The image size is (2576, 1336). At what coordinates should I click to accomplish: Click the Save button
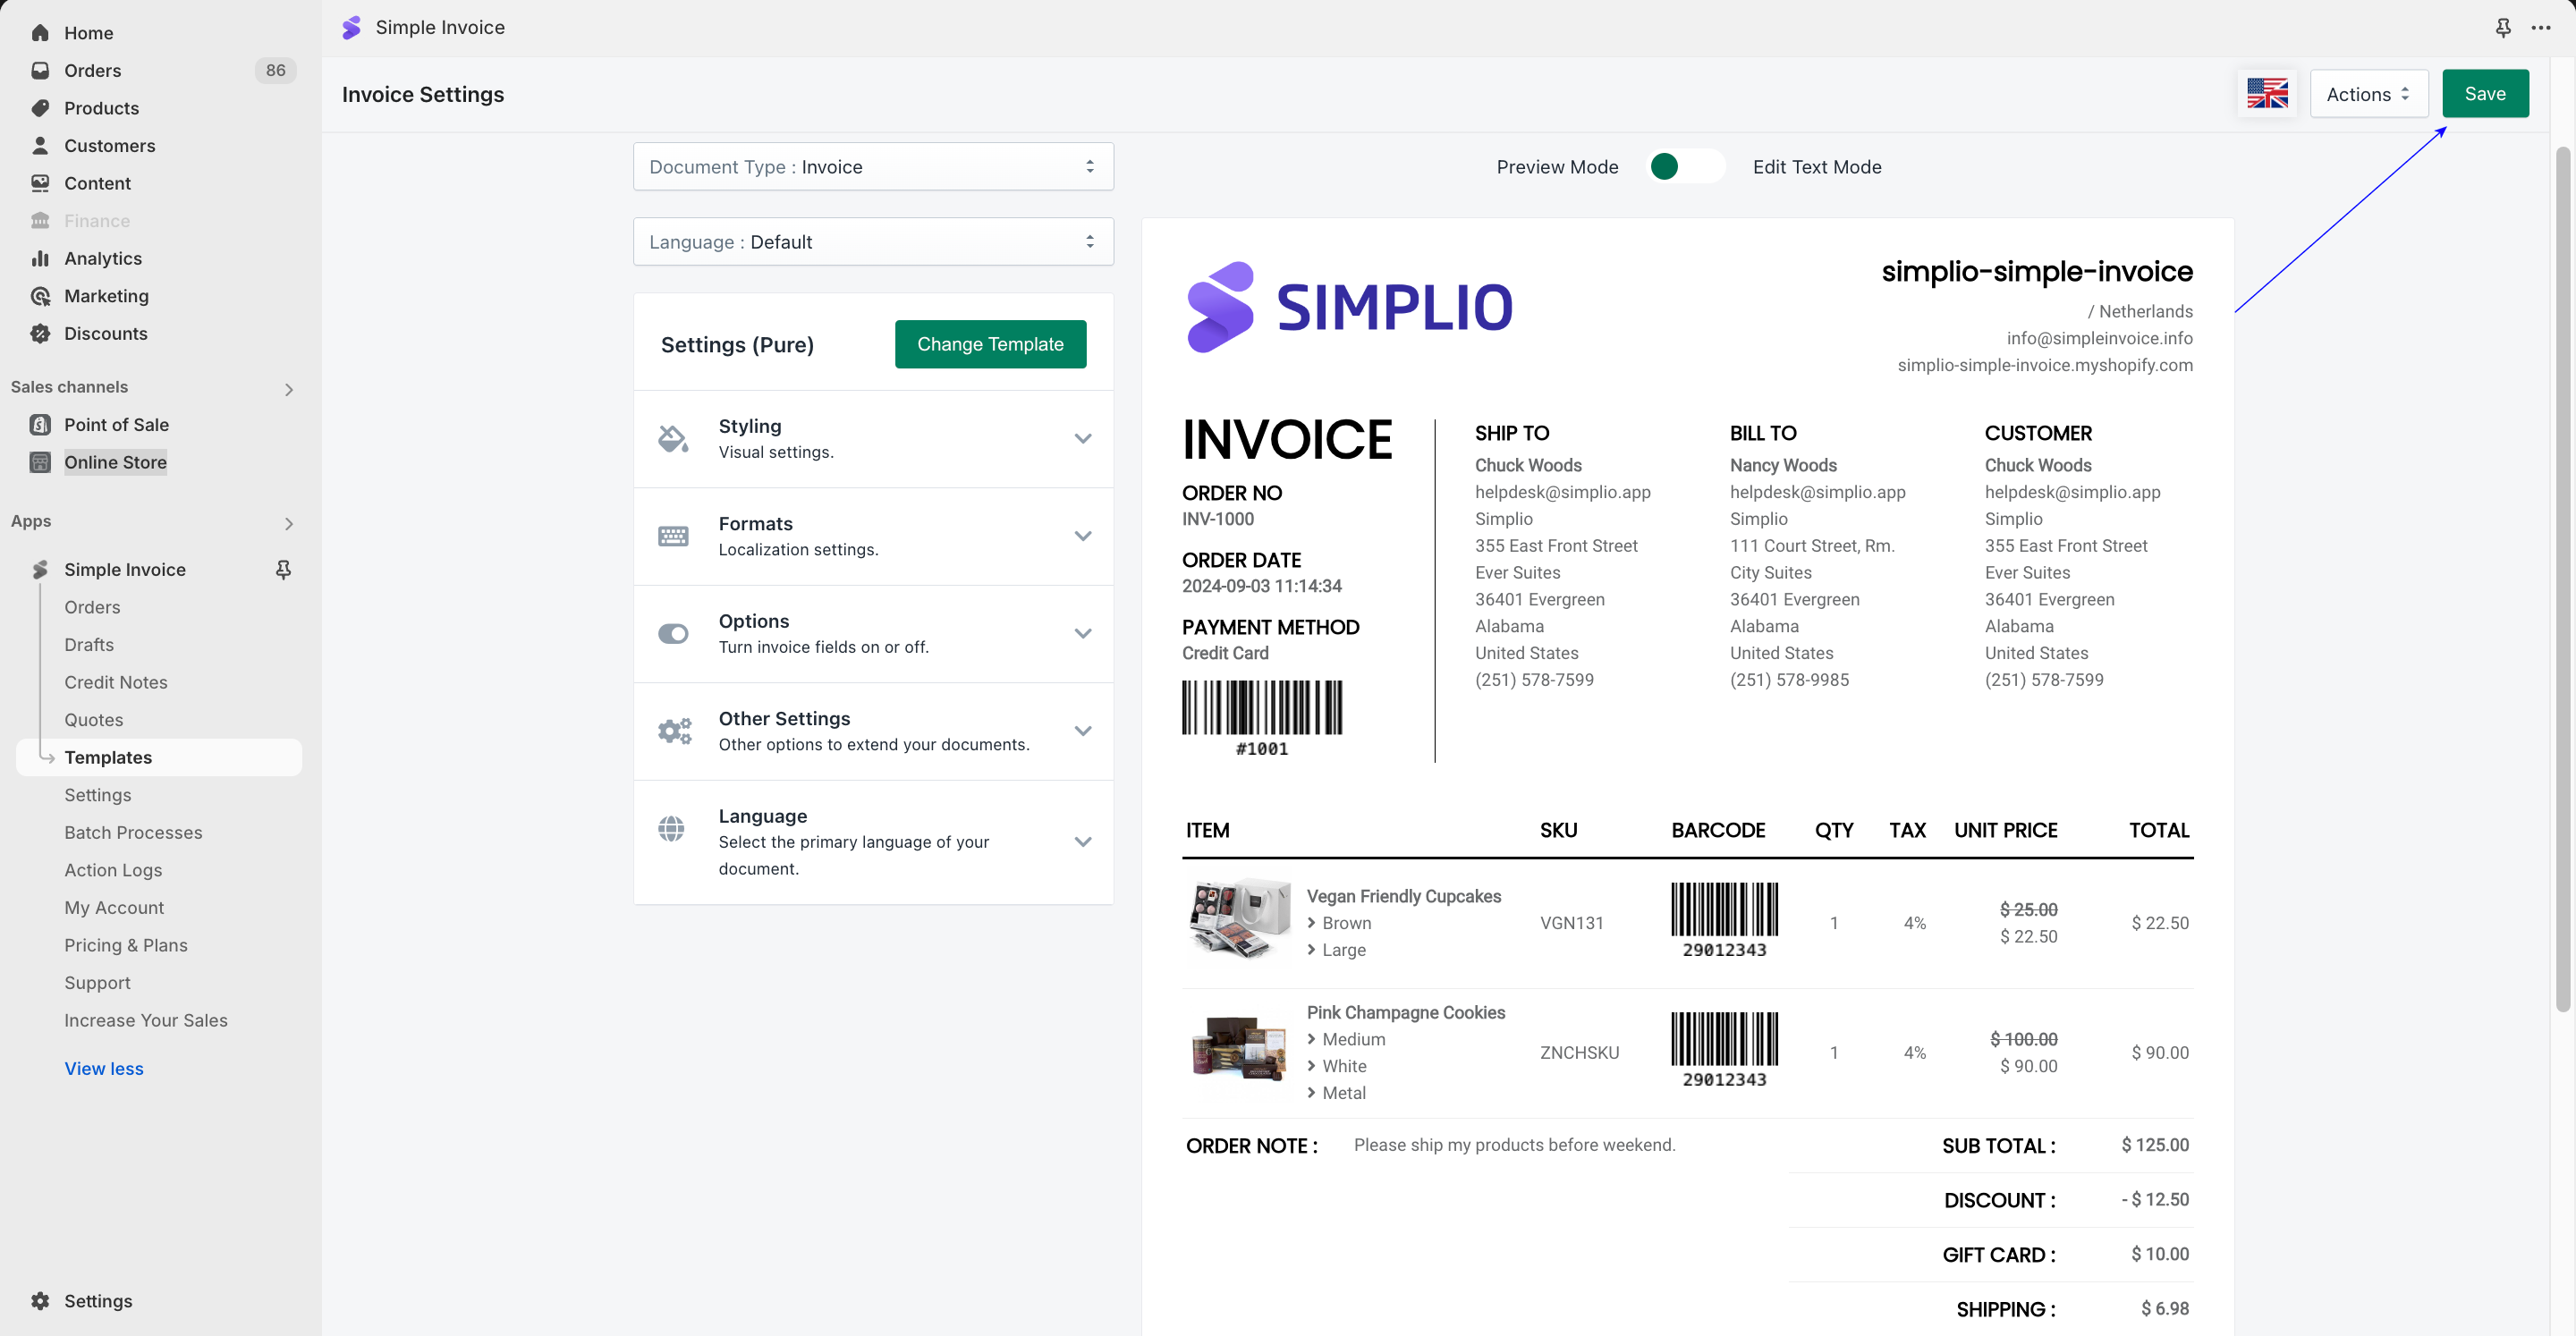[x=2484, y=94]
